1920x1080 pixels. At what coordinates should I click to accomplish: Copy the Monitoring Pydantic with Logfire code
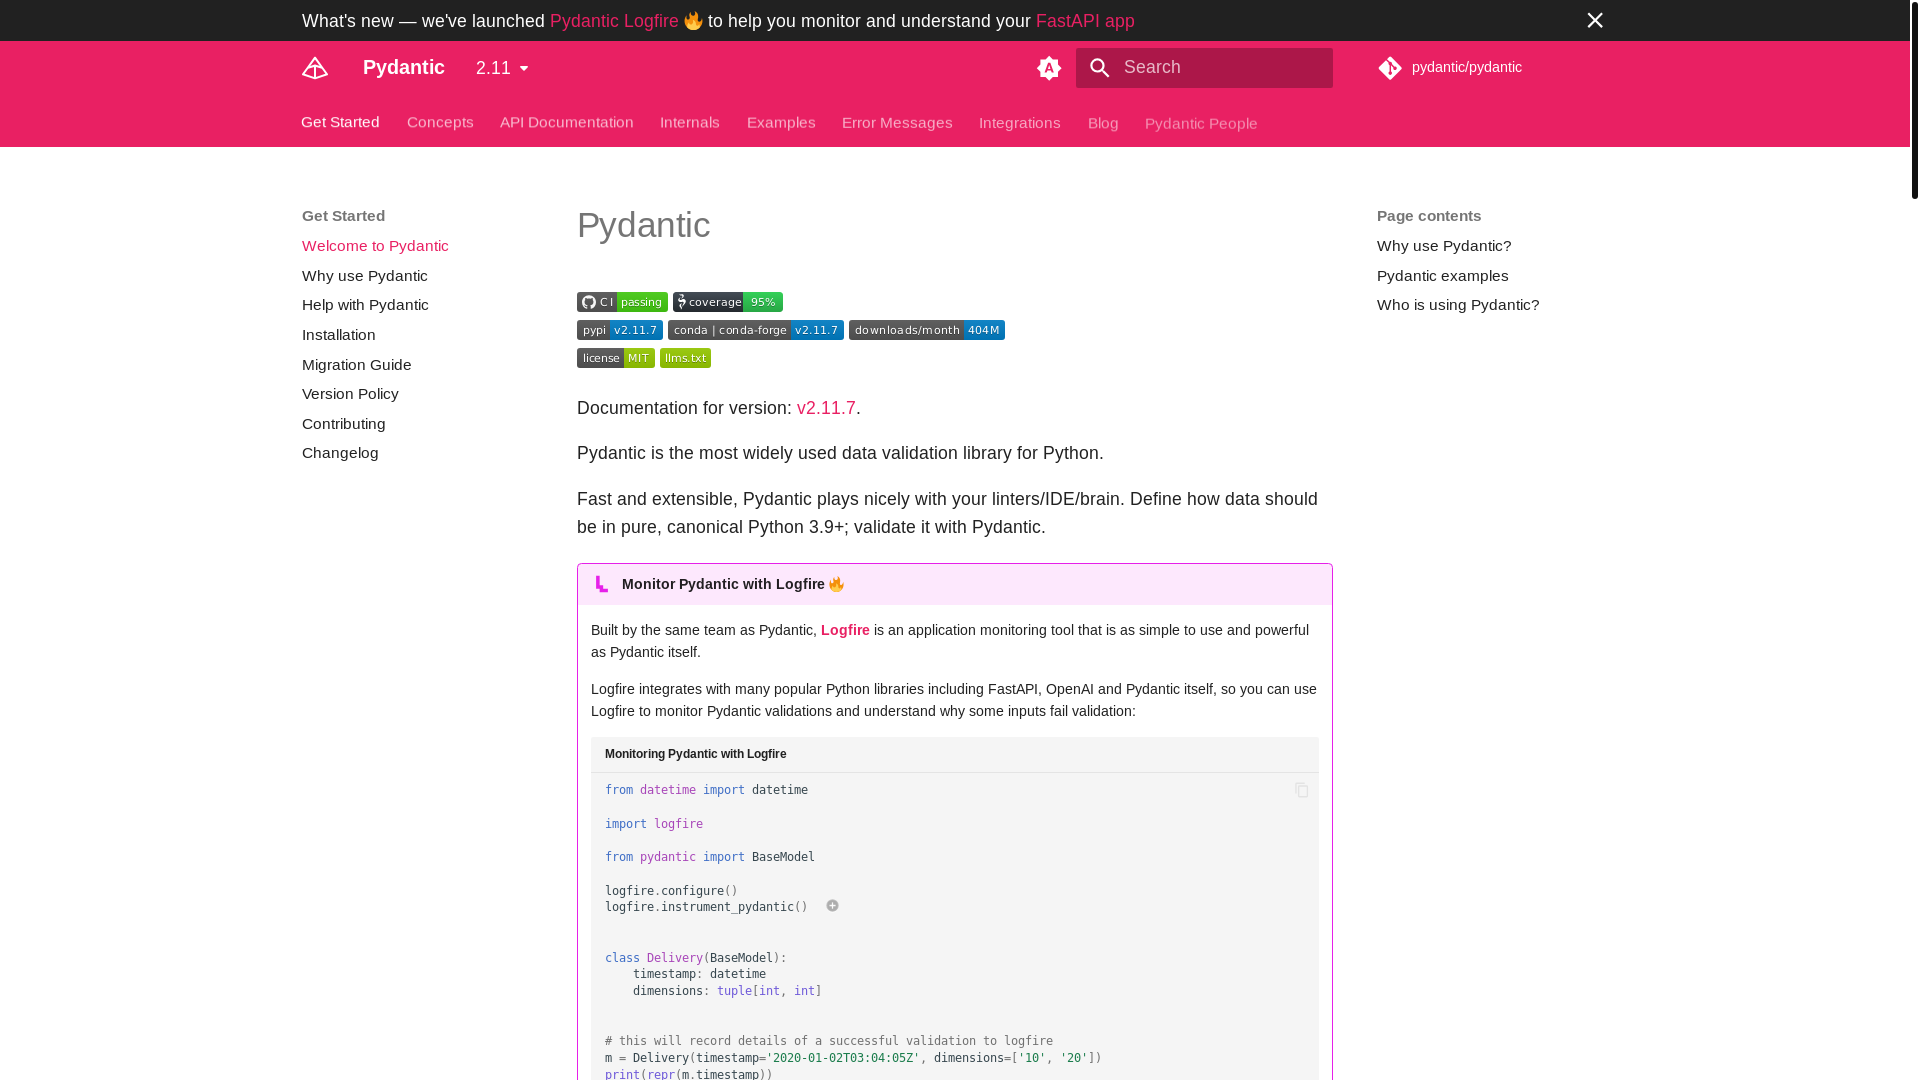pos(1302,790)
